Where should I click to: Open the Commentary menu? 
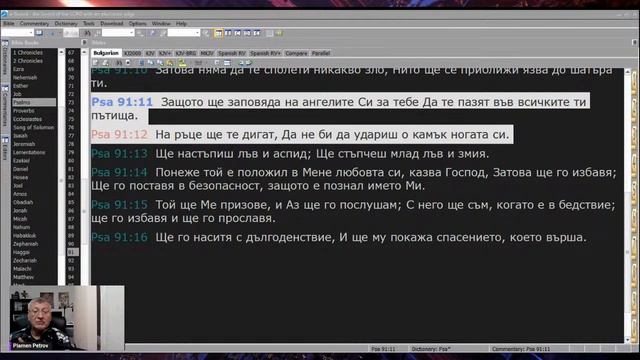click(x=34, y=24)
